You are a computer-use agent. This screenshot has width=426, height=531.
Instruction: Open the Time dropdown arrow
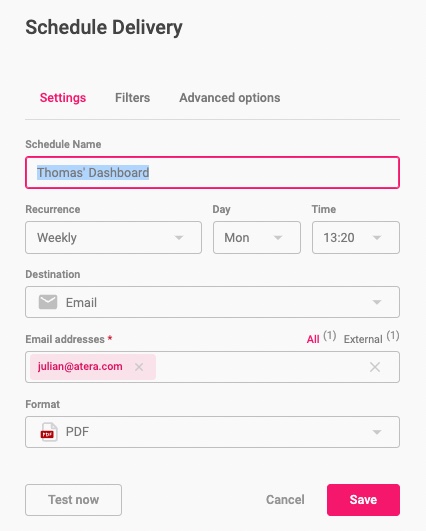point(377,238)
